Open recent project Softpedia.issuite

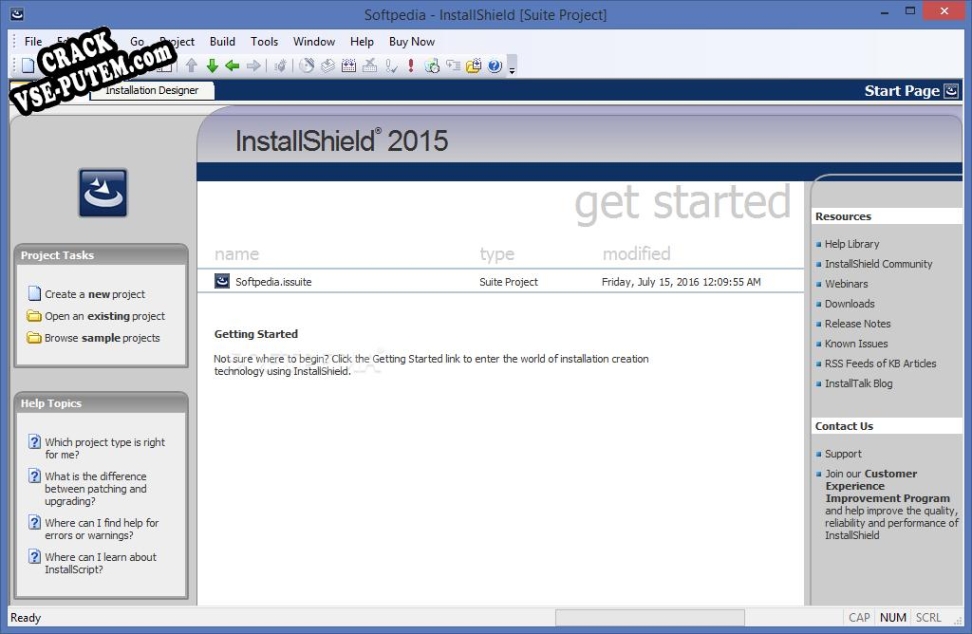[273, 282]
